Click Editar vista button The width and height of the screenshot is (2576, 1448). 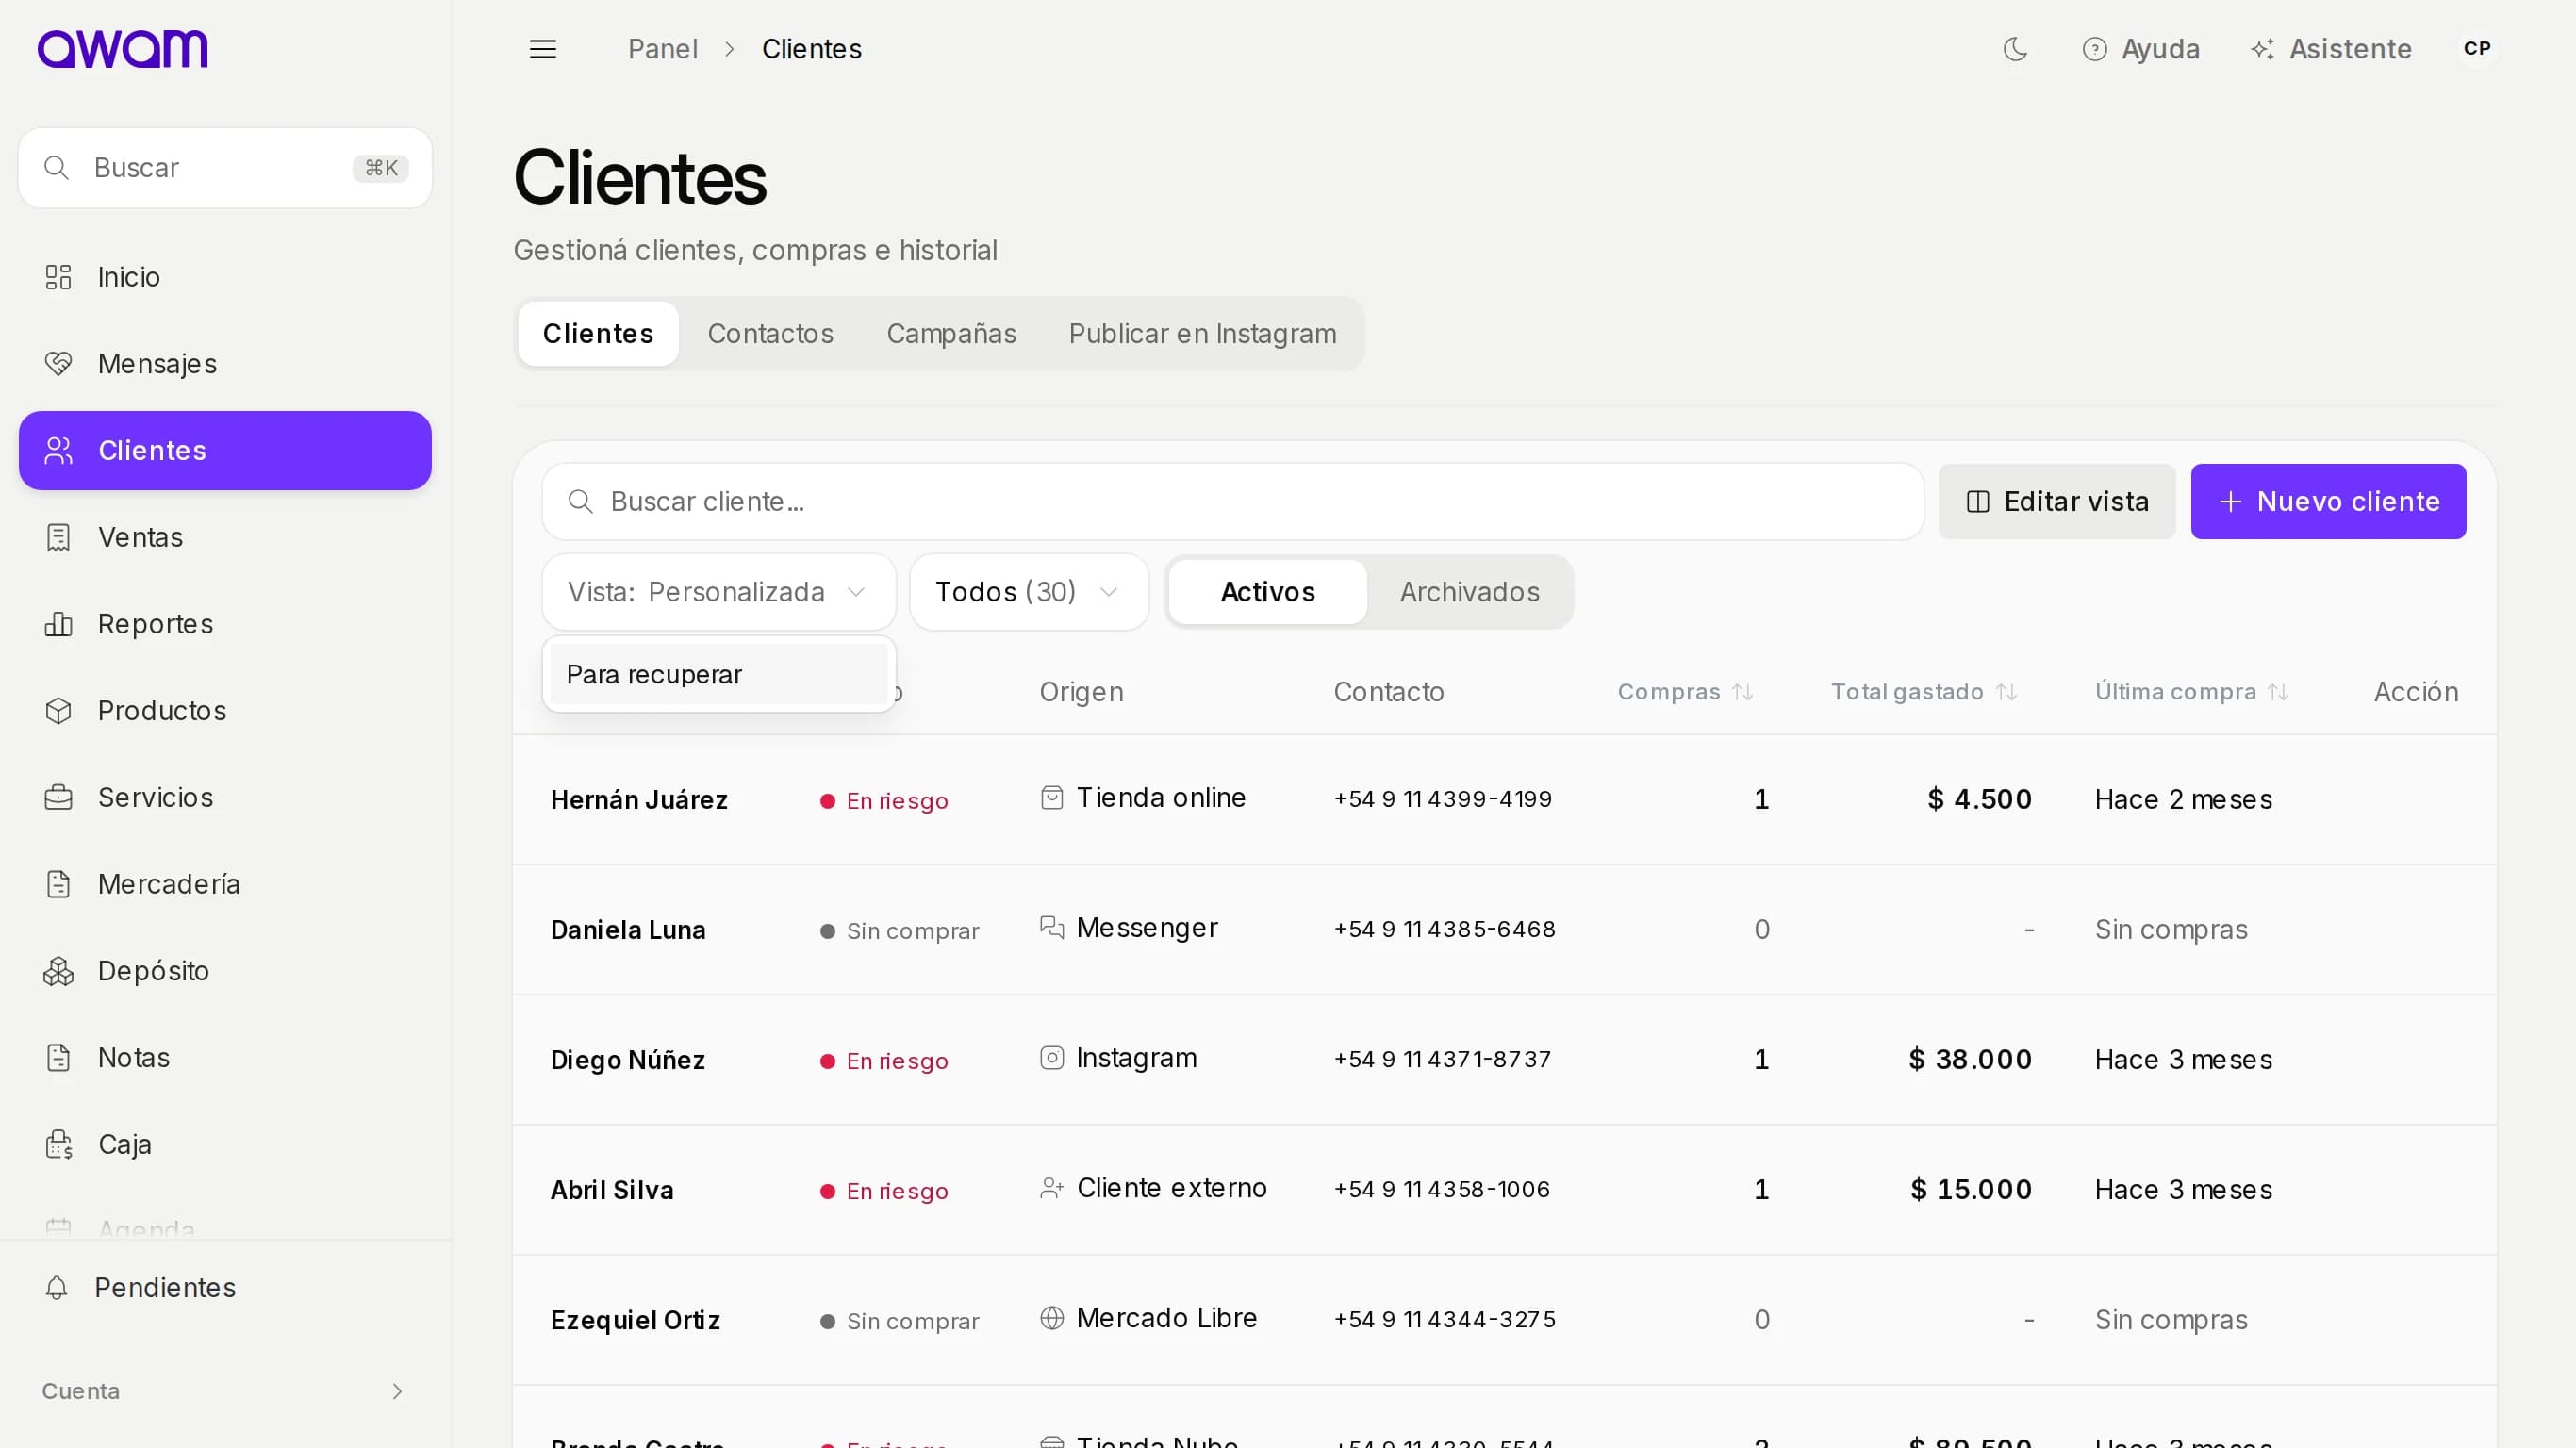pyautogui.click(x=2056, y=502)
